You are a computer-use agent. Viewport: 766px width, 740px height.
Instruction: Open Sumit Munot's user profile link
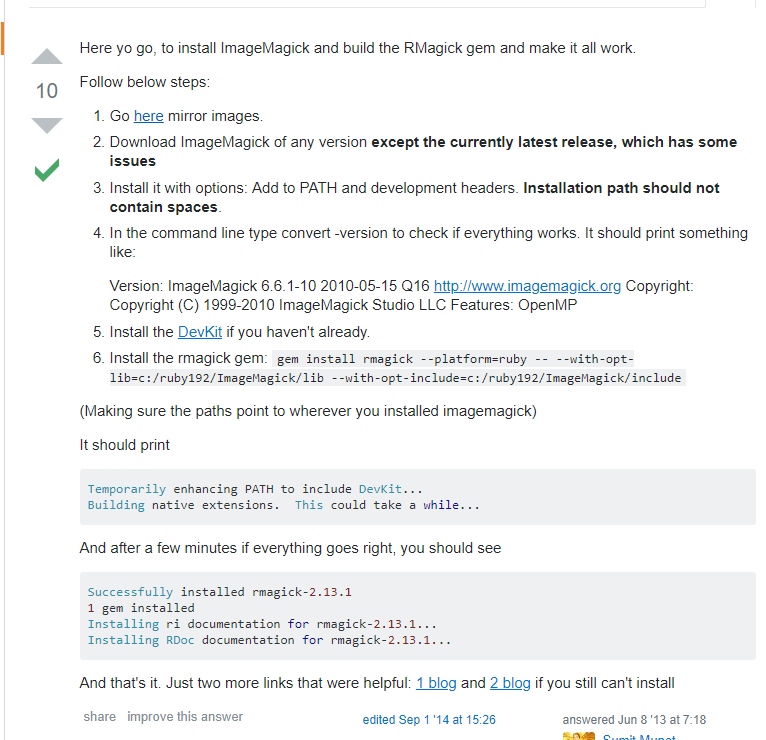[x=638, y=737]
